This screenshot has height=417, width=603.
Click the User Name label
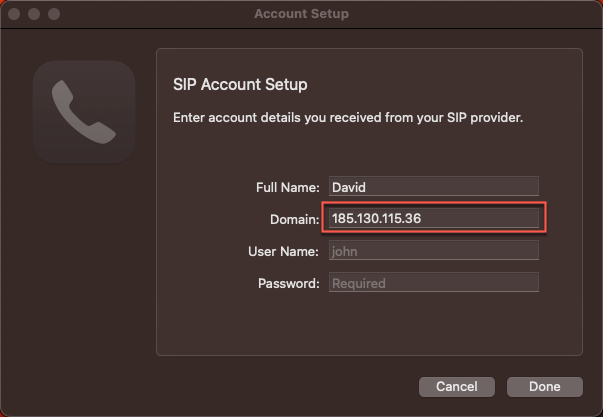(283, 251)
